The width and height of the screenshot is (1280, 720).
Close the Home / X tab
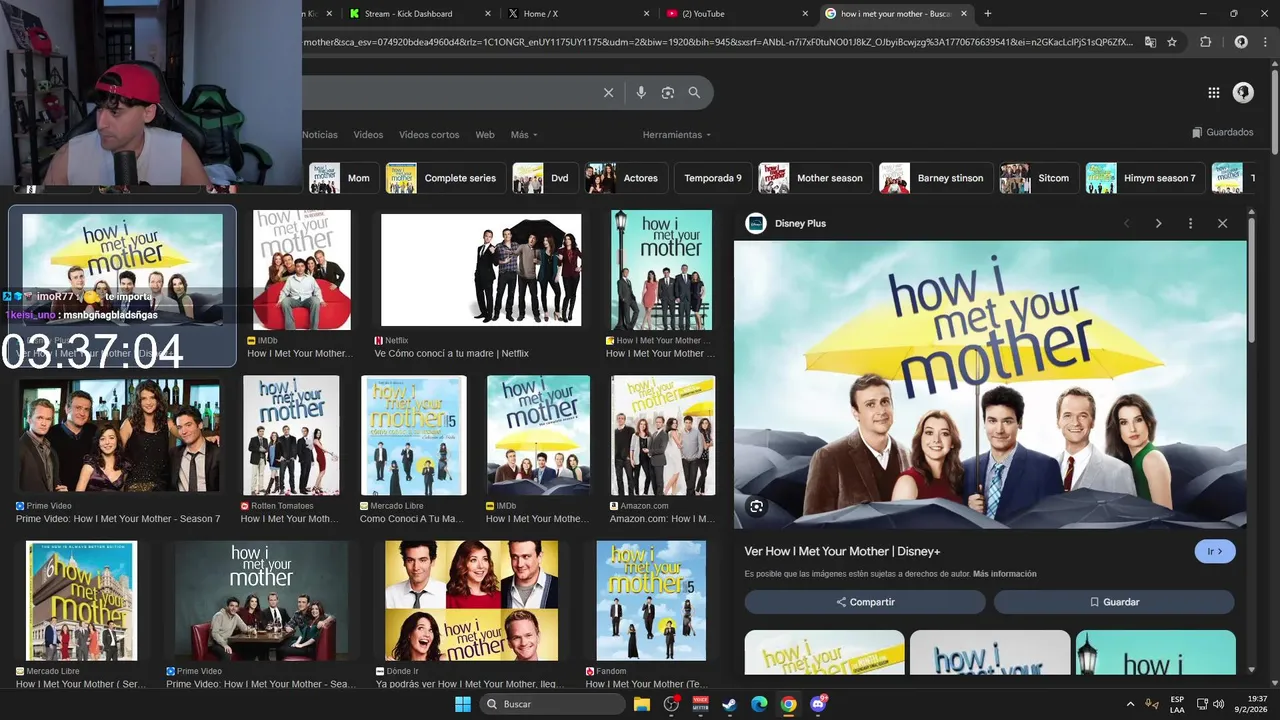(x=646, y=14)
